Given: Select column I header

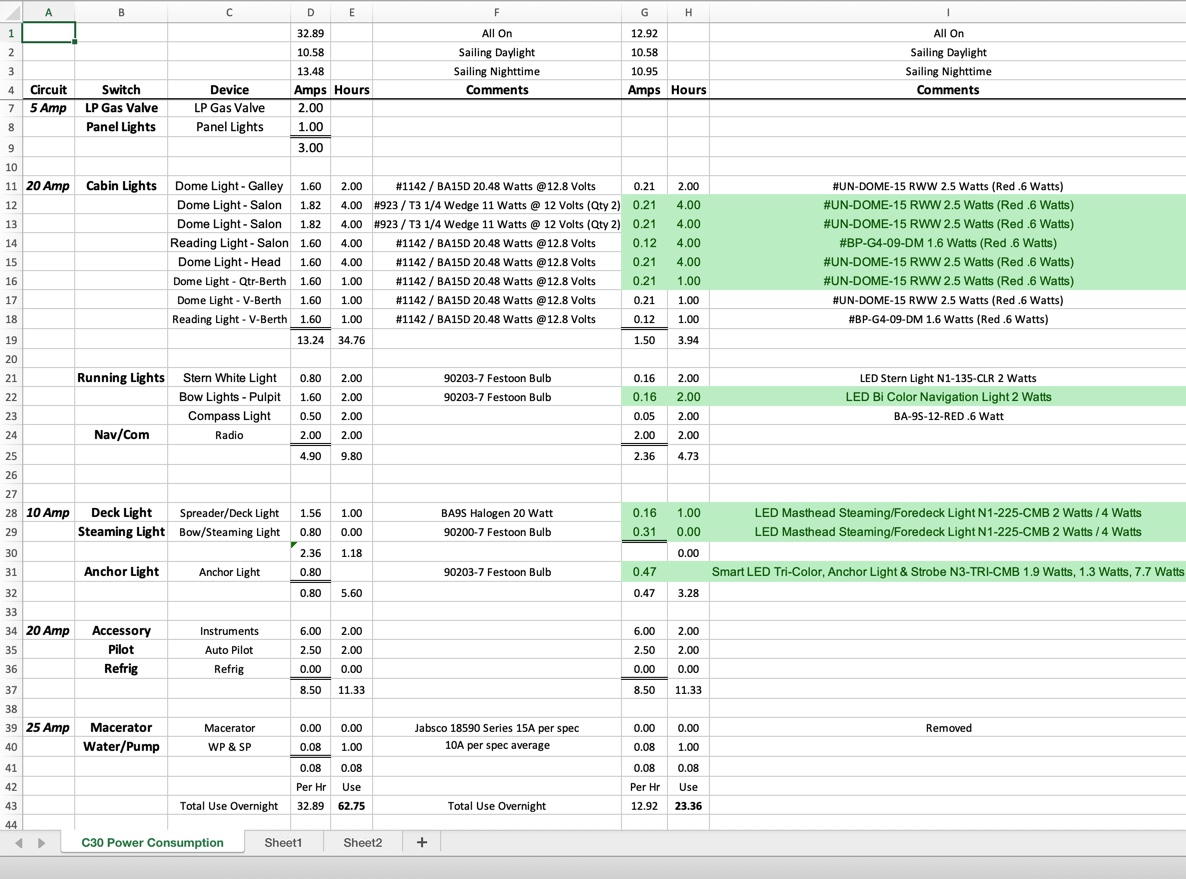Looking at the screenshot, I should click(948, 12).
